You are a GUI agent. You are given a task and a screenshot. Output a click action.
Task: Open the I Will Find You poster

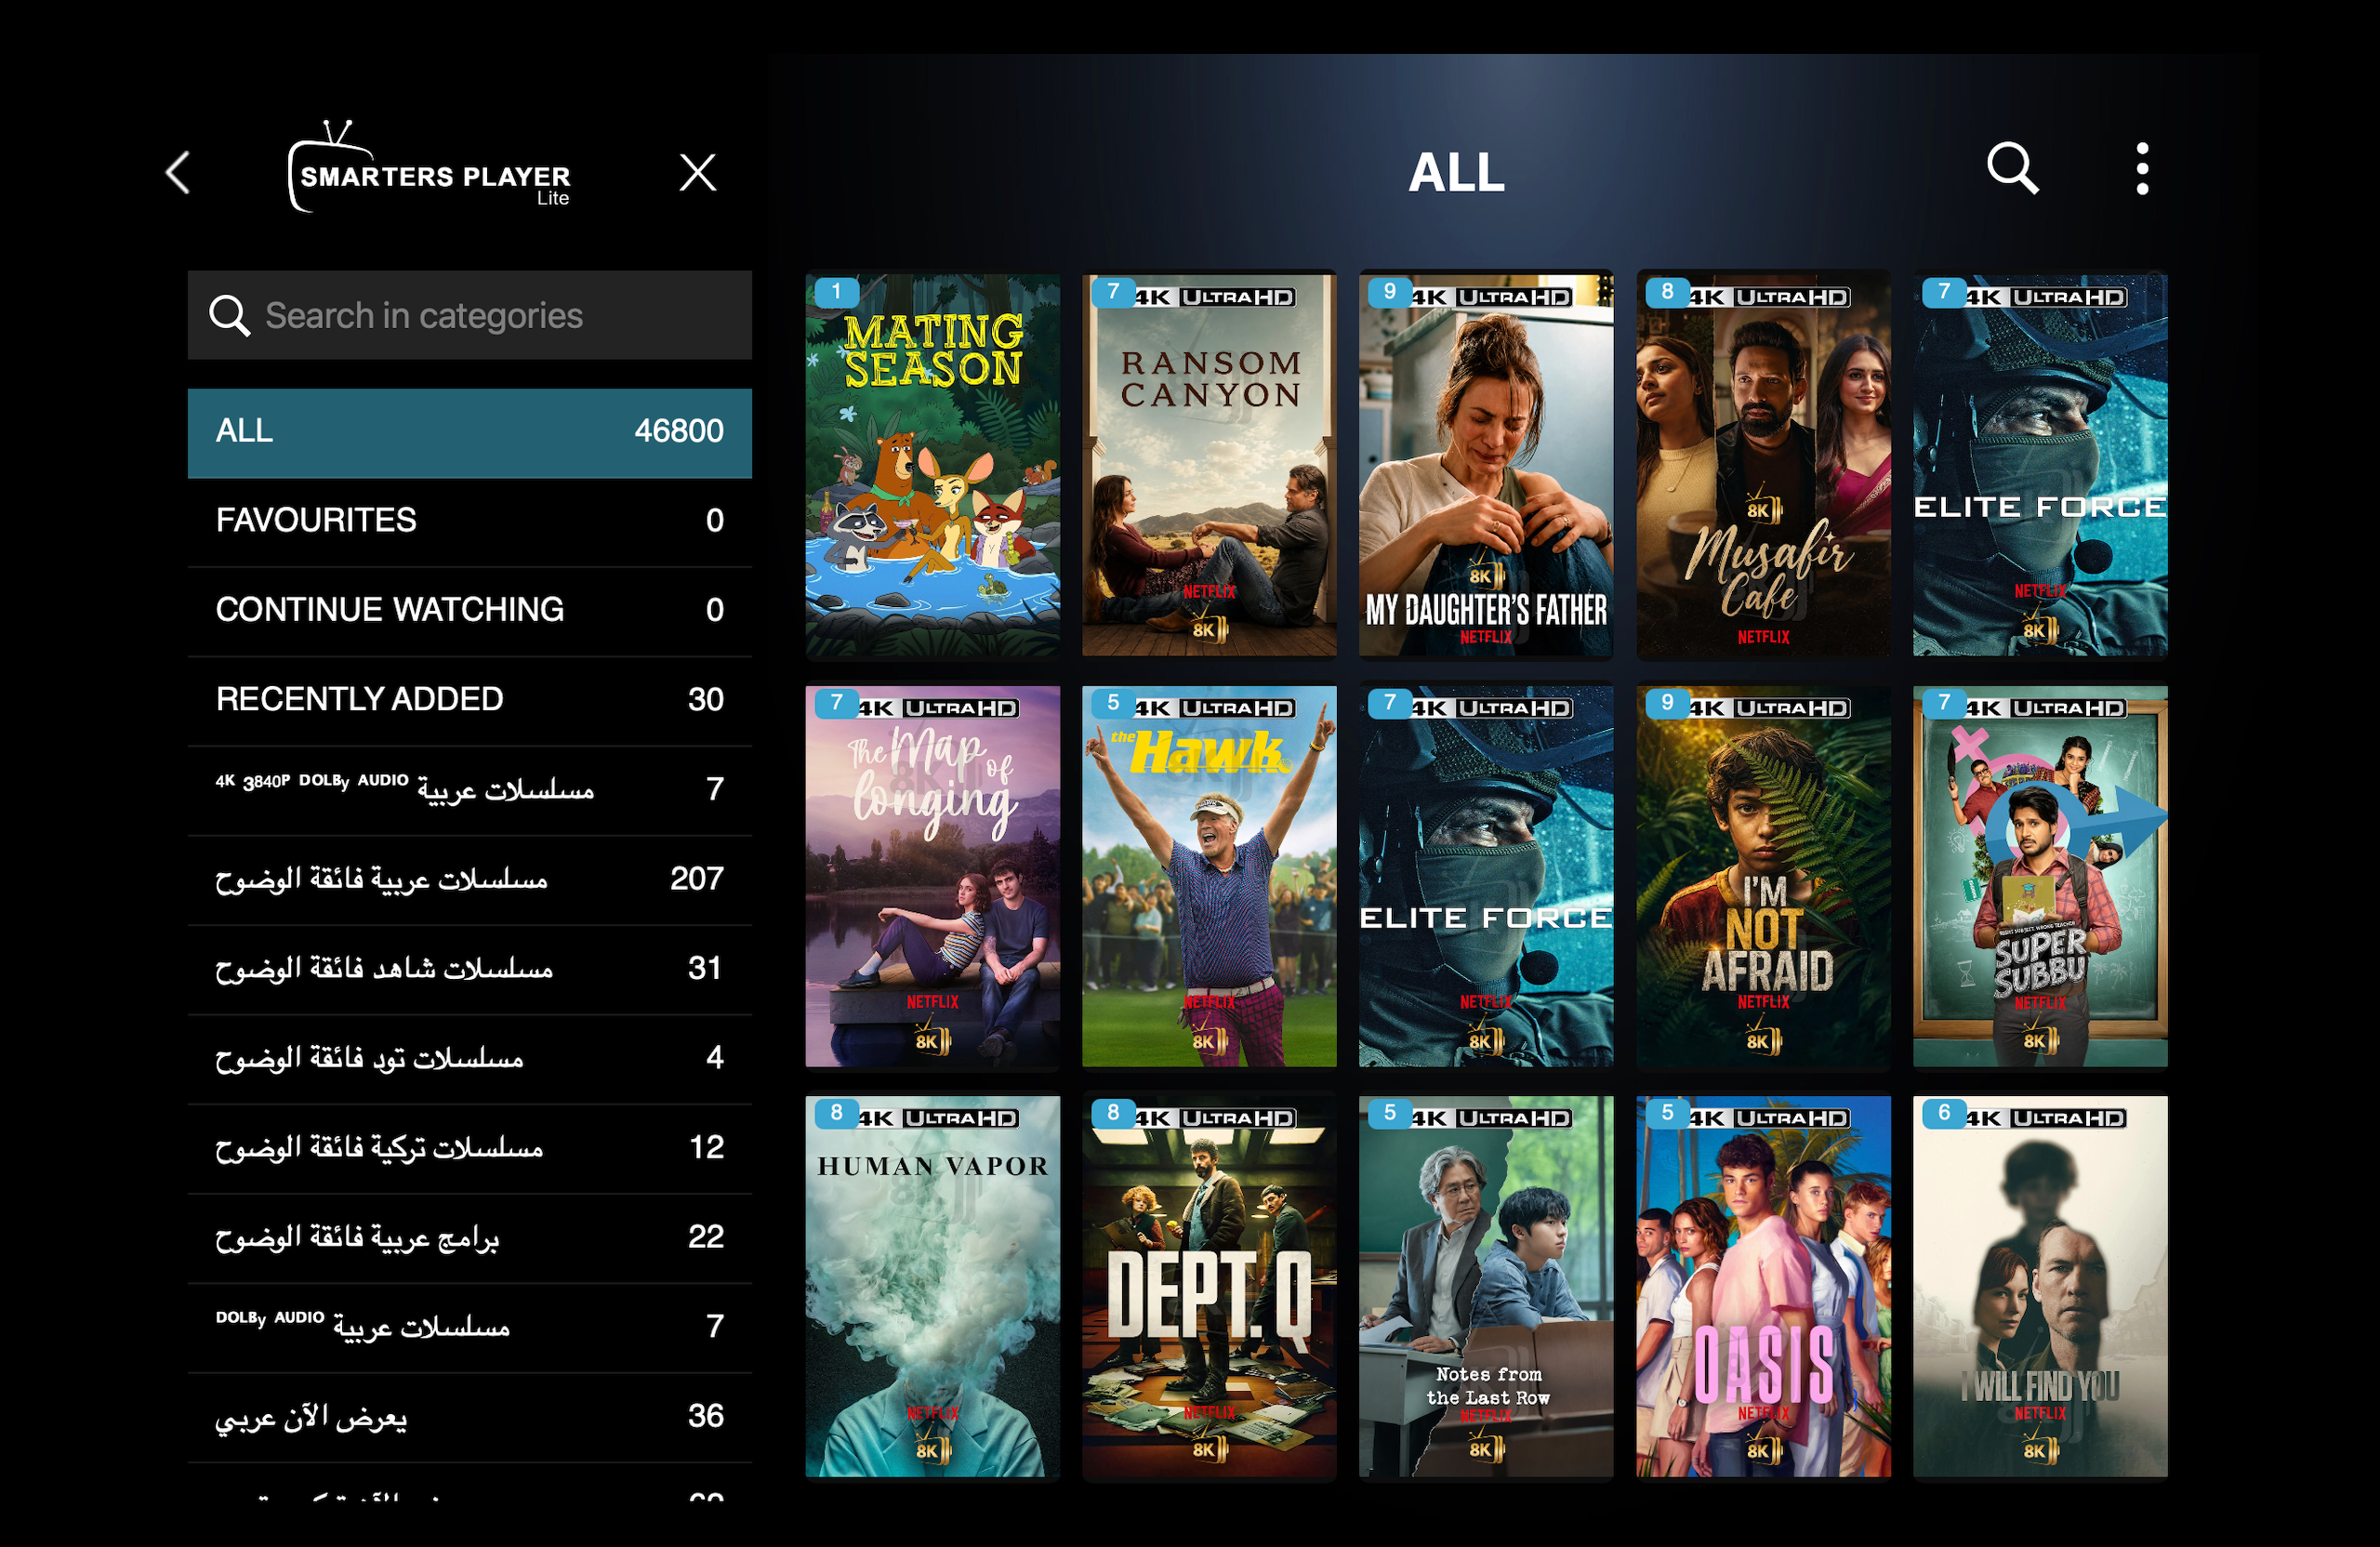[2040, 1286]
